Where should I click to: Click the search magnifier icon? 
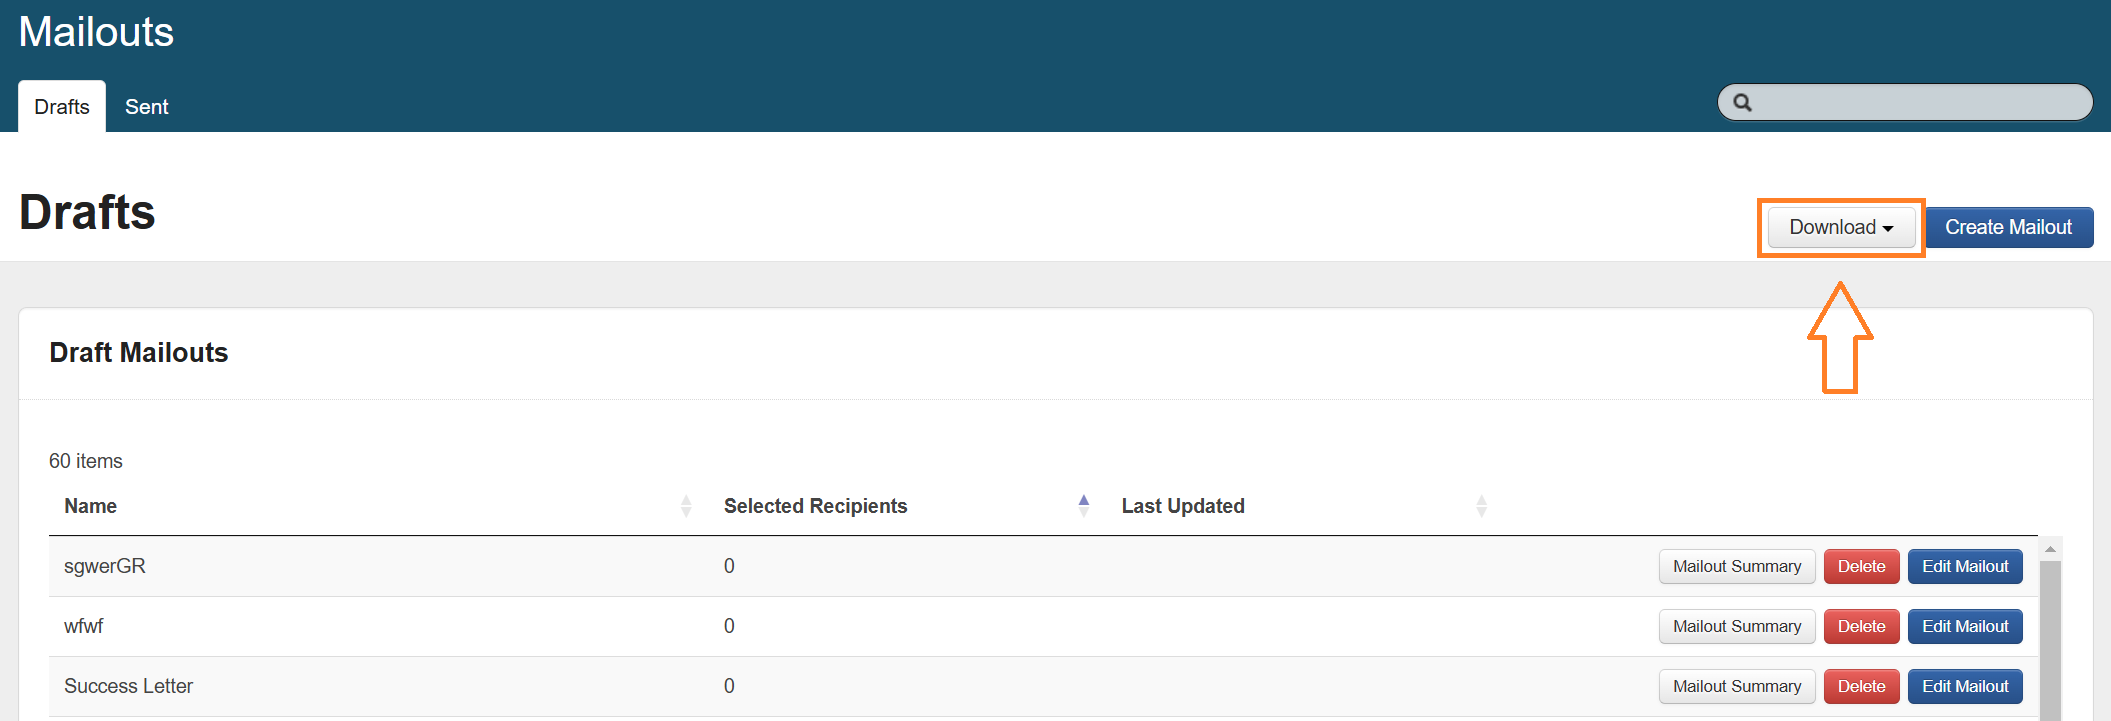coord(1742,103)
